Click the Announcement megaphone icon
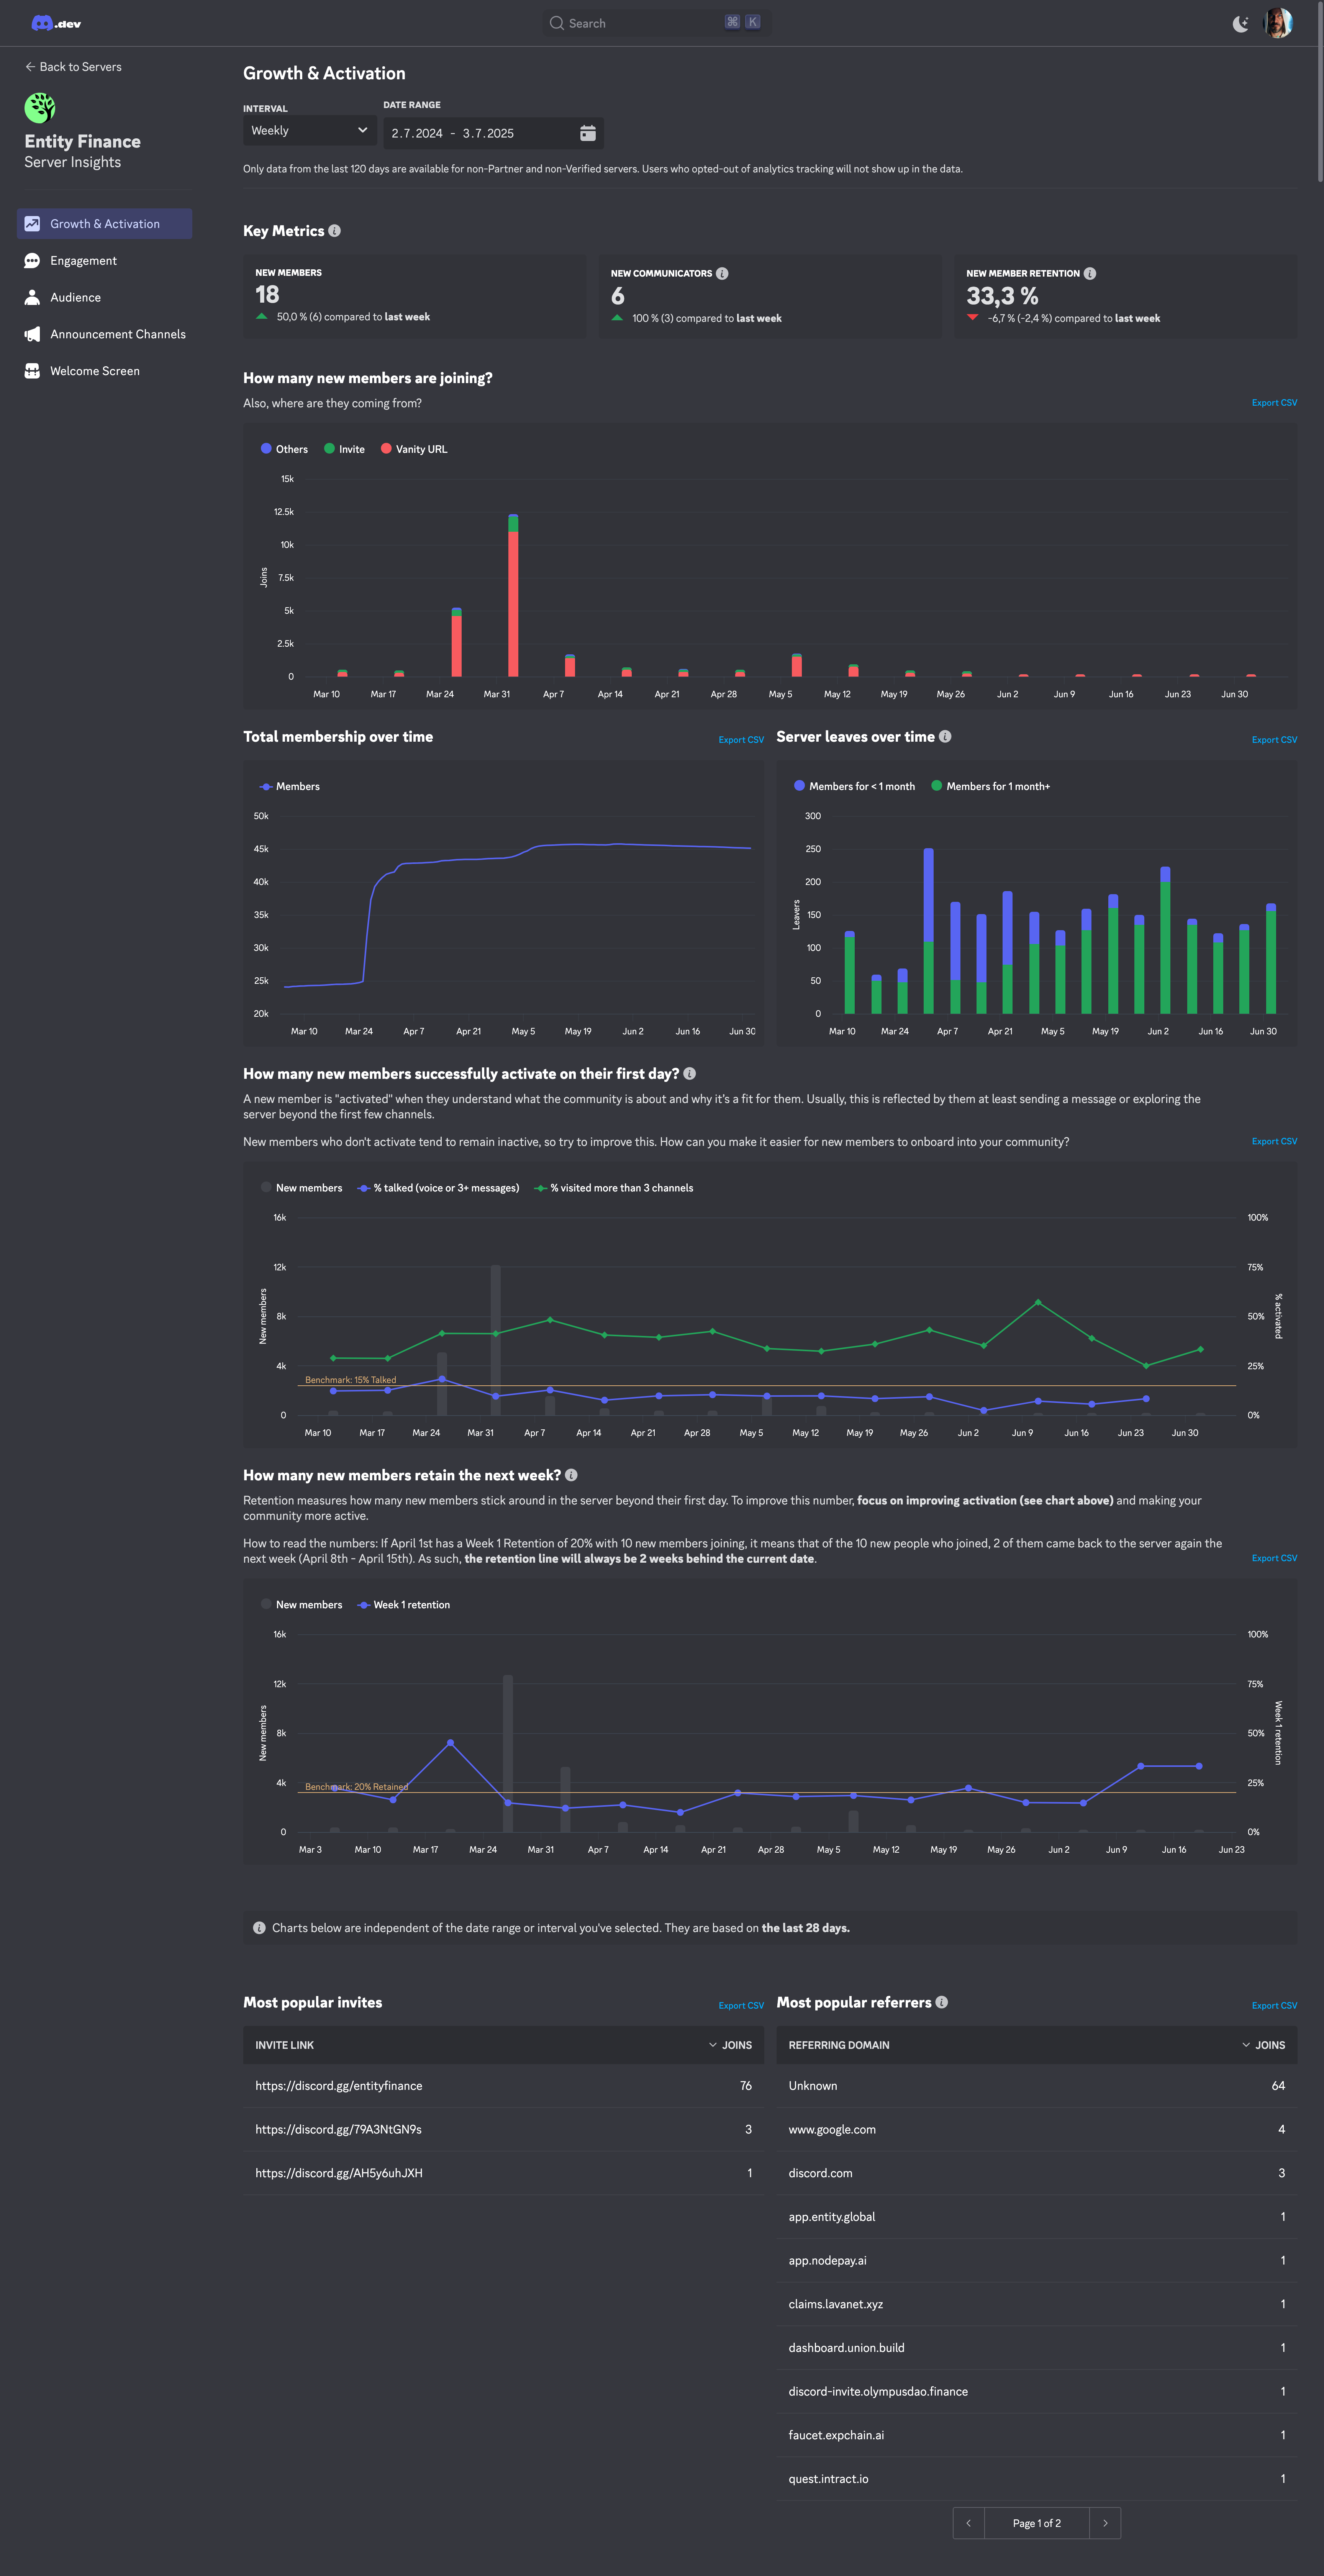 click(x=32, y=334)
